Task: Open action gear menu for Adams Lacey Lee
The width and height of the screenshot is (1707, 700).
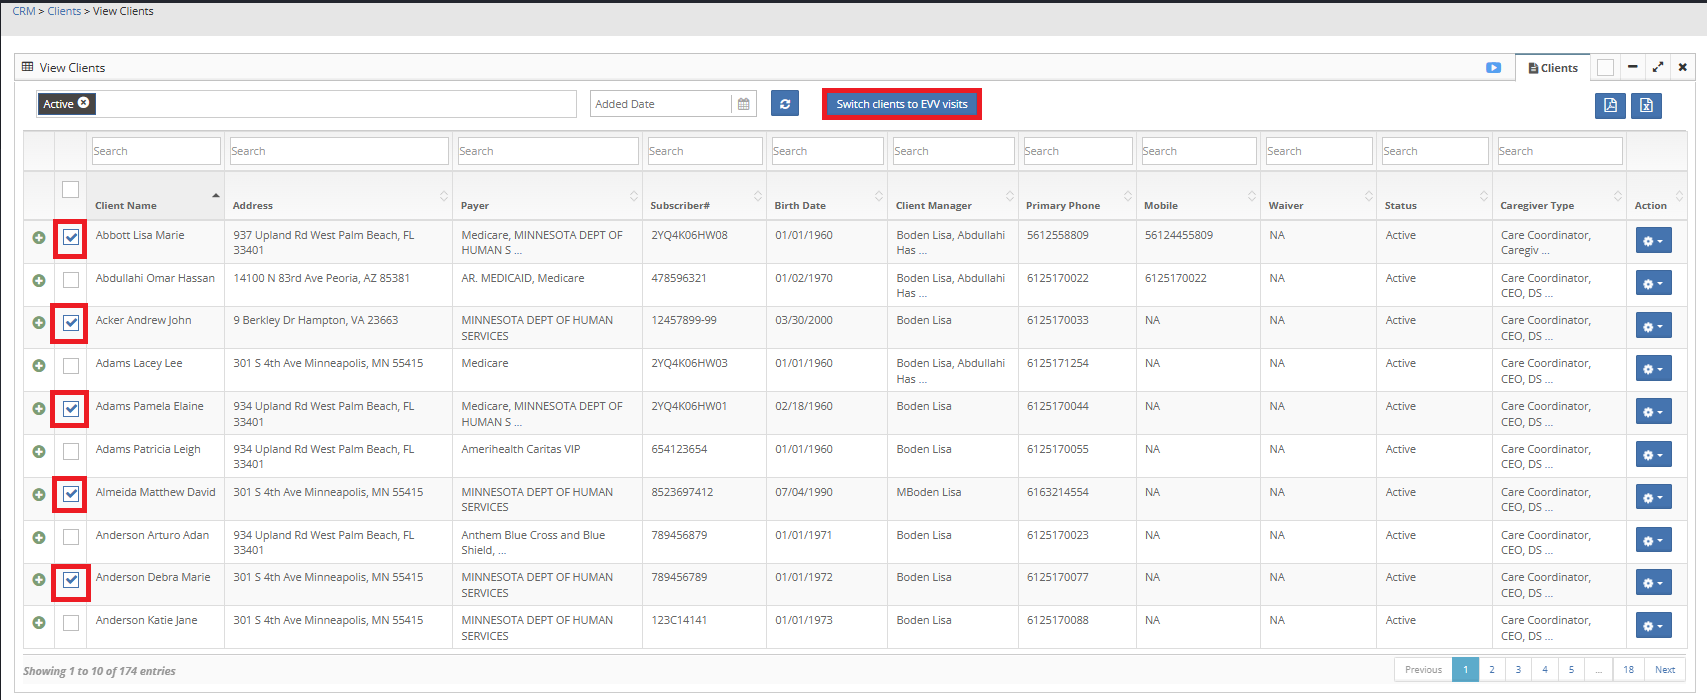Action: (x=1653, y=369)
